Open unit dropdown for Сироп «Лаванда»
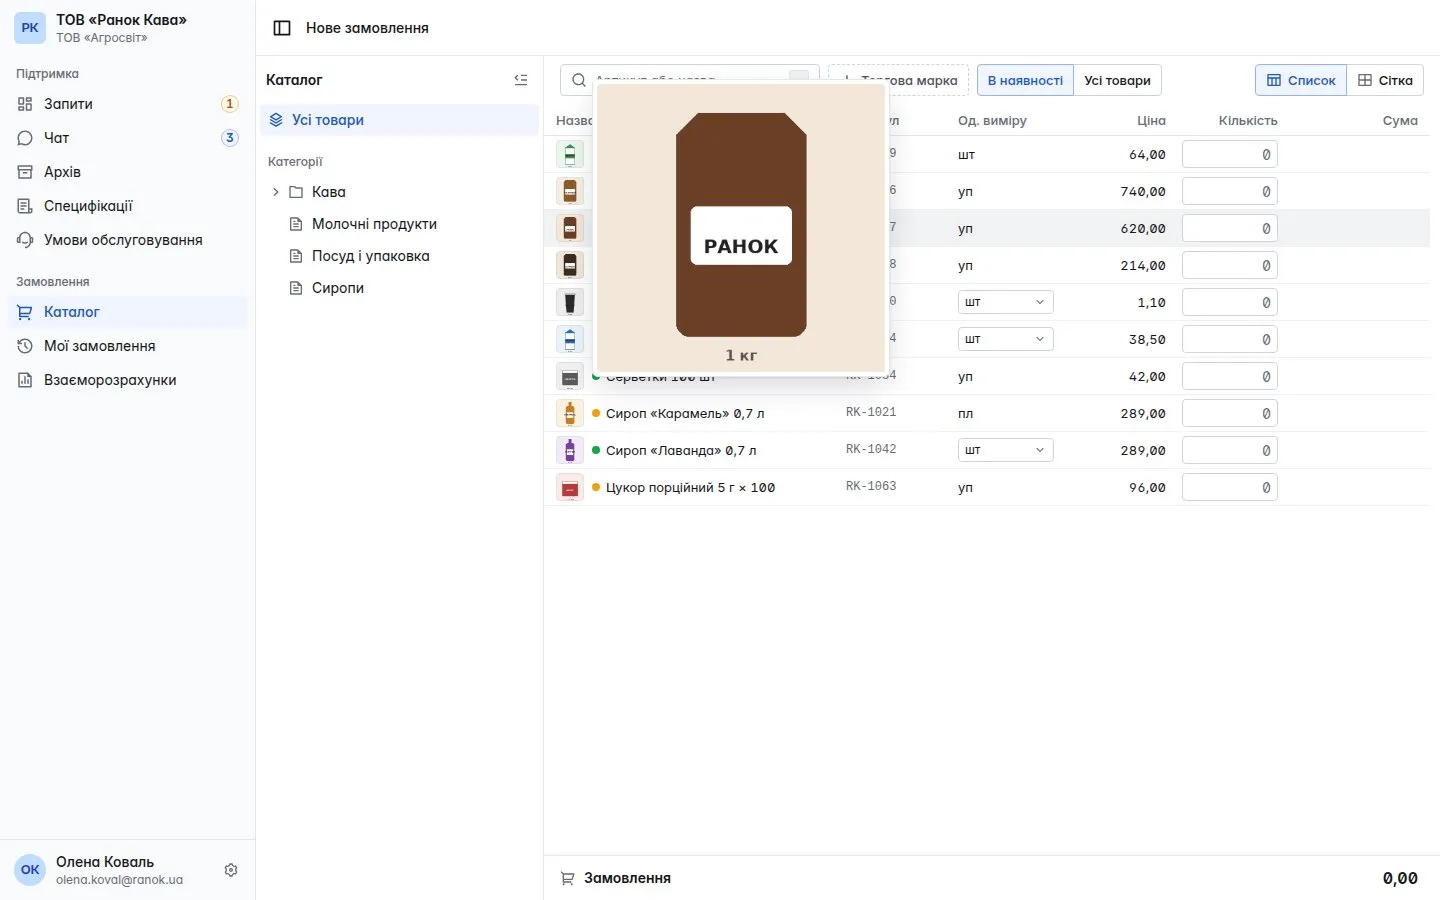Screen dimensions: 1440x900 point(1005,450)
